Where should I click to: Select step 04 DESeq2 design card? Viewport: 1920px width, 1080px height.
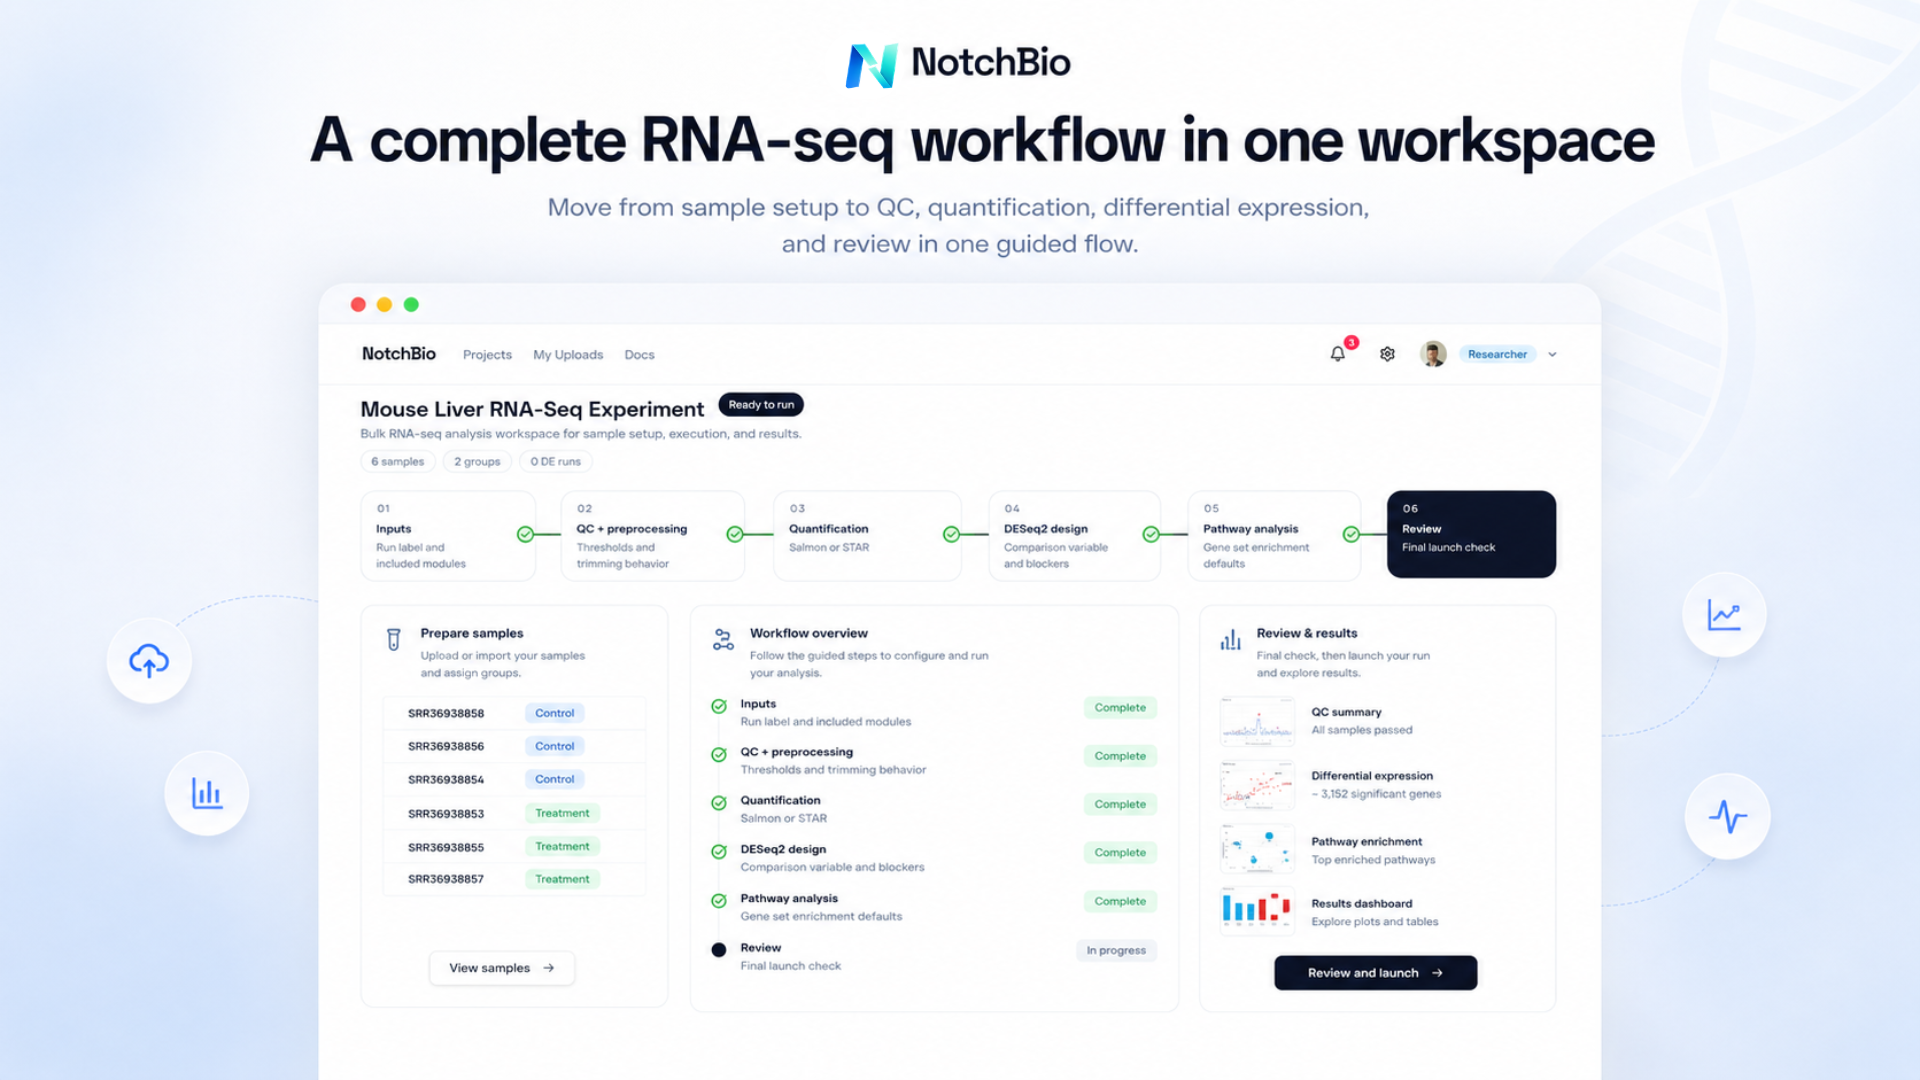(x=1075, y=535)
